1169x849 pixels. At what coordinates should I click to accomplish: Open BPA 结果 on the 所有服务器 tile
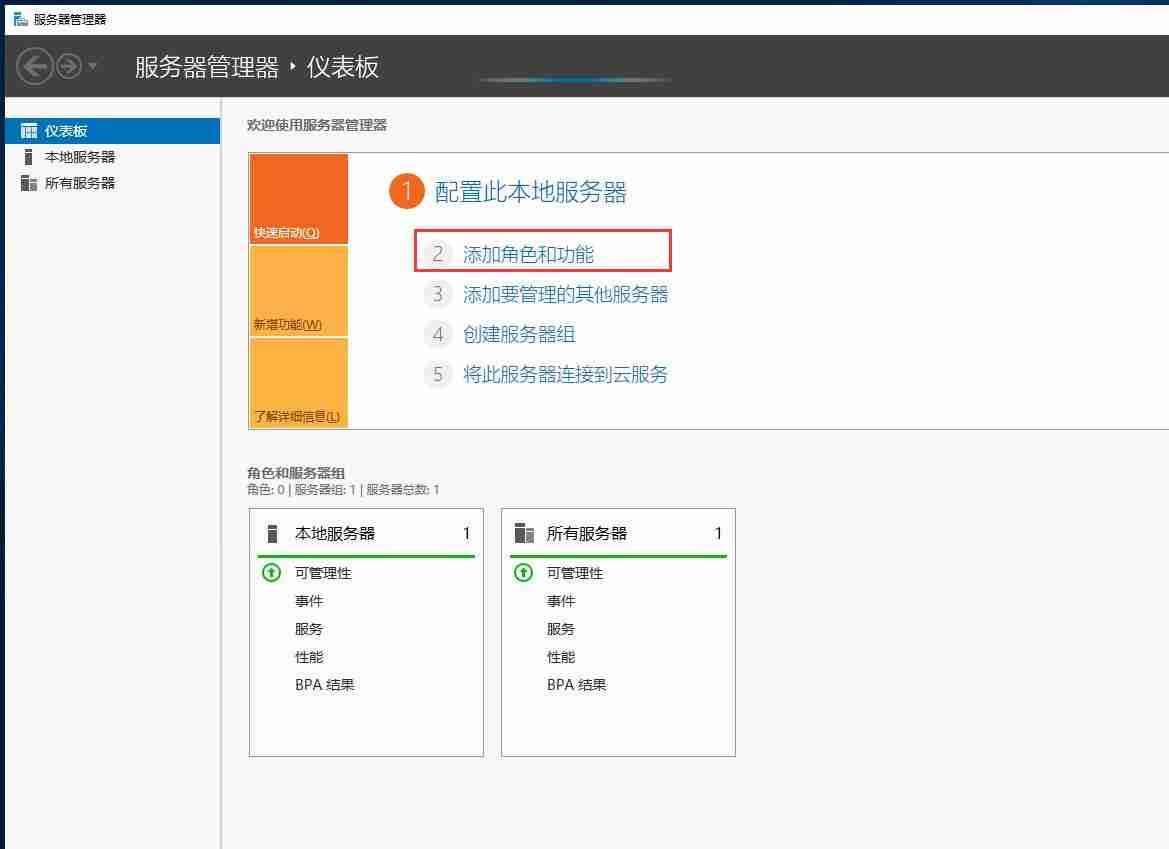tap(577, 685)
